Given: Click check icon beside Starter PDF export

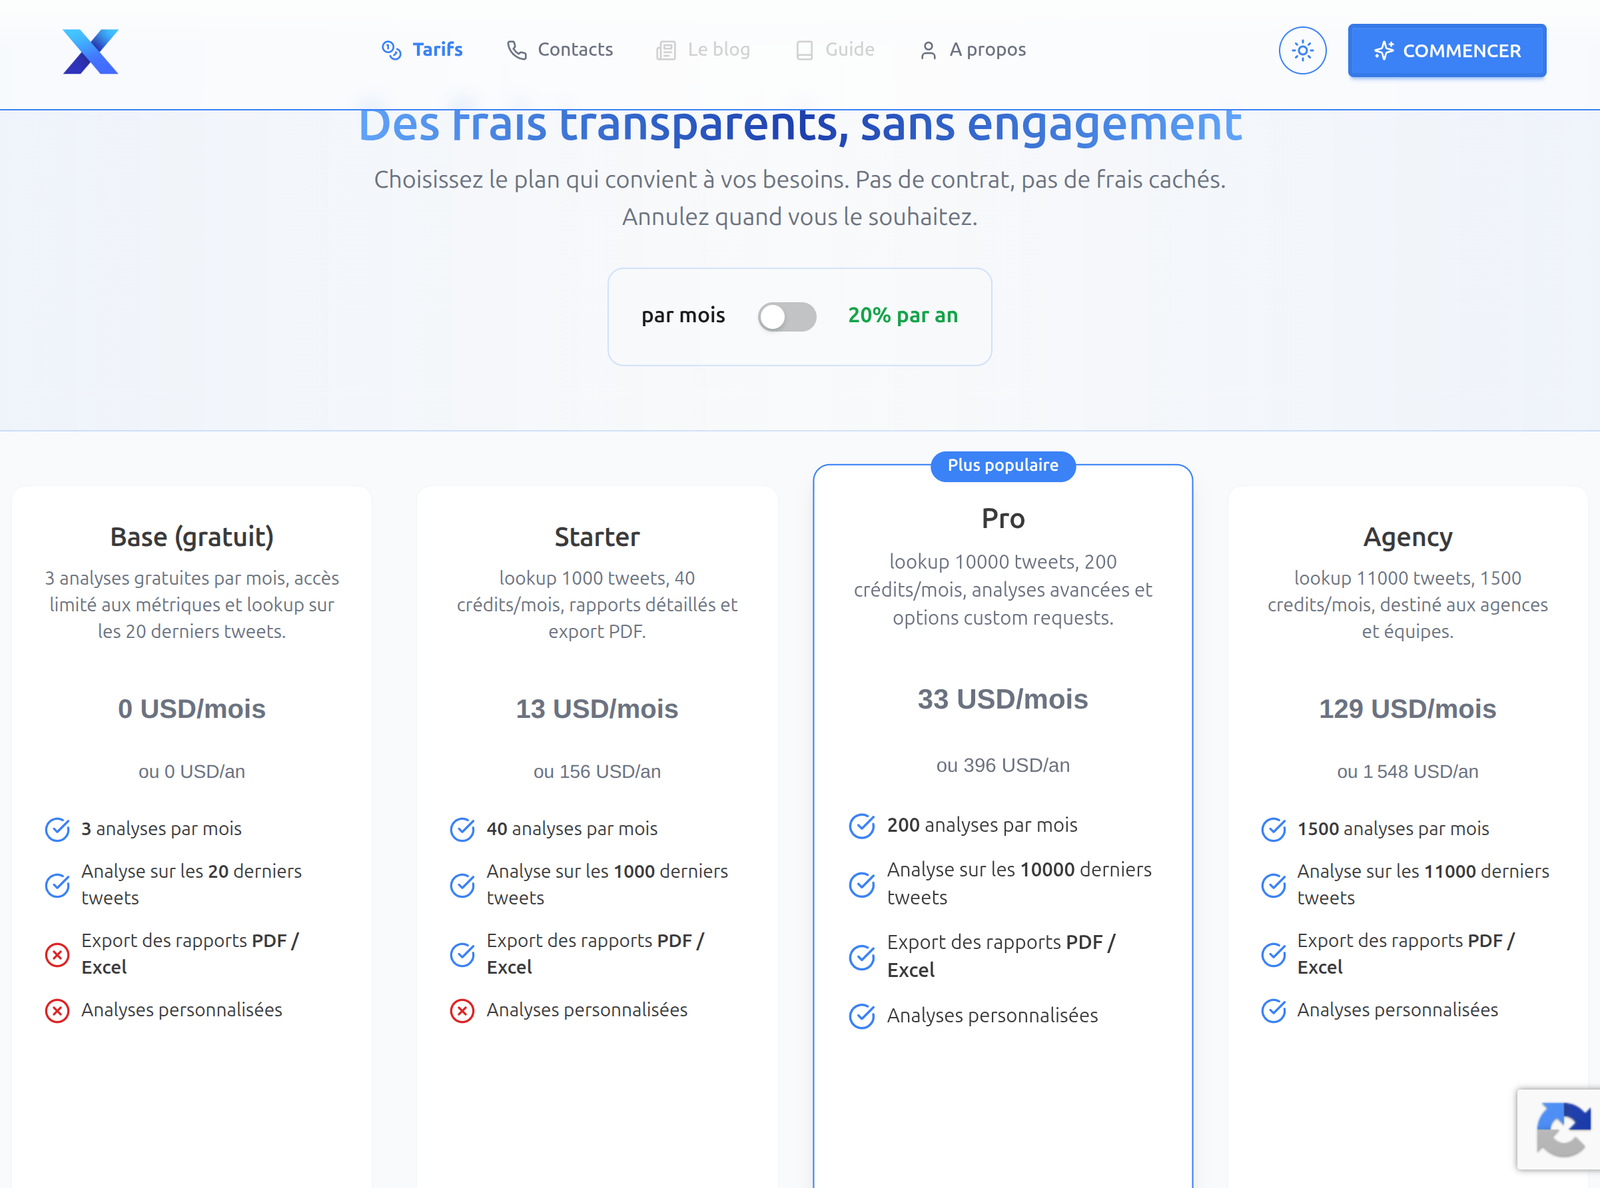Looking at the screenshot, I should (463, 955).
